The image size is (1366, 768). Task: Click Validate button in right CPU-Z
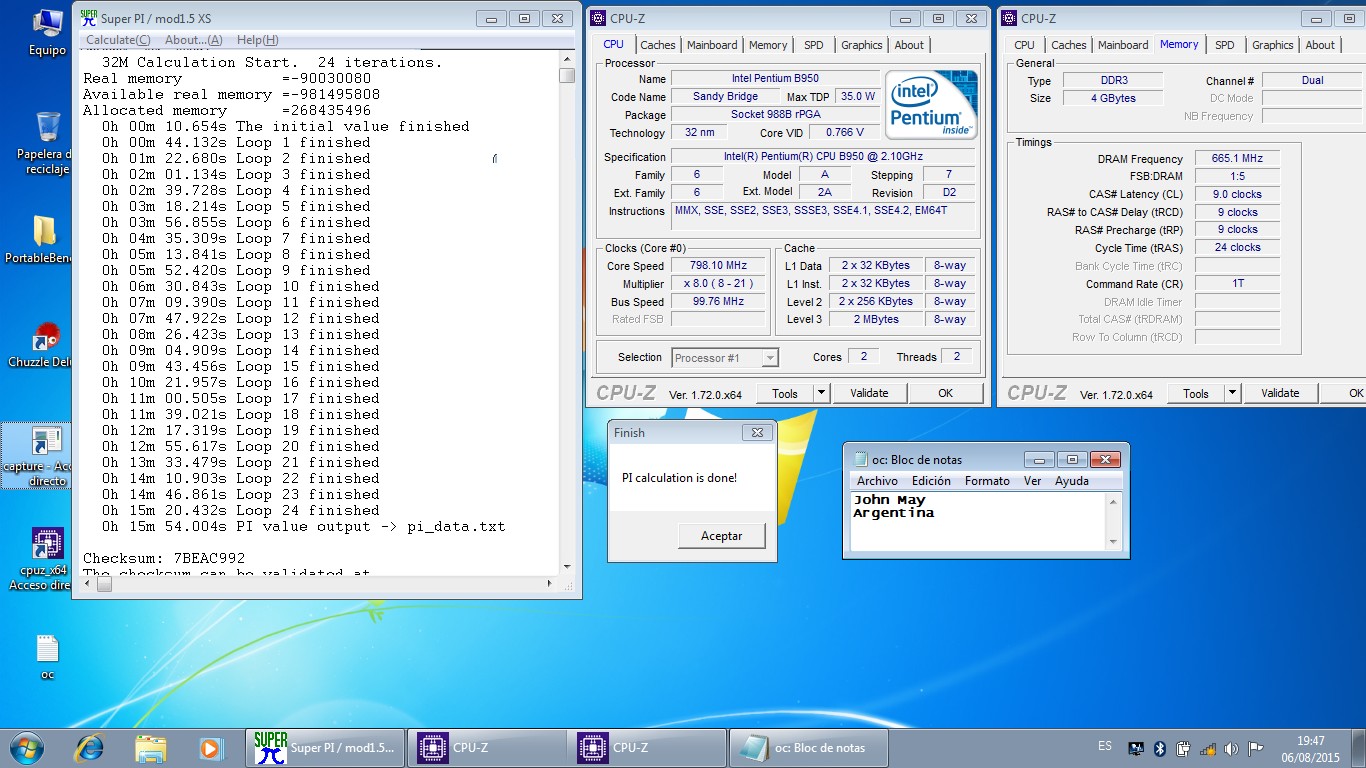(x=1280, y=393)
